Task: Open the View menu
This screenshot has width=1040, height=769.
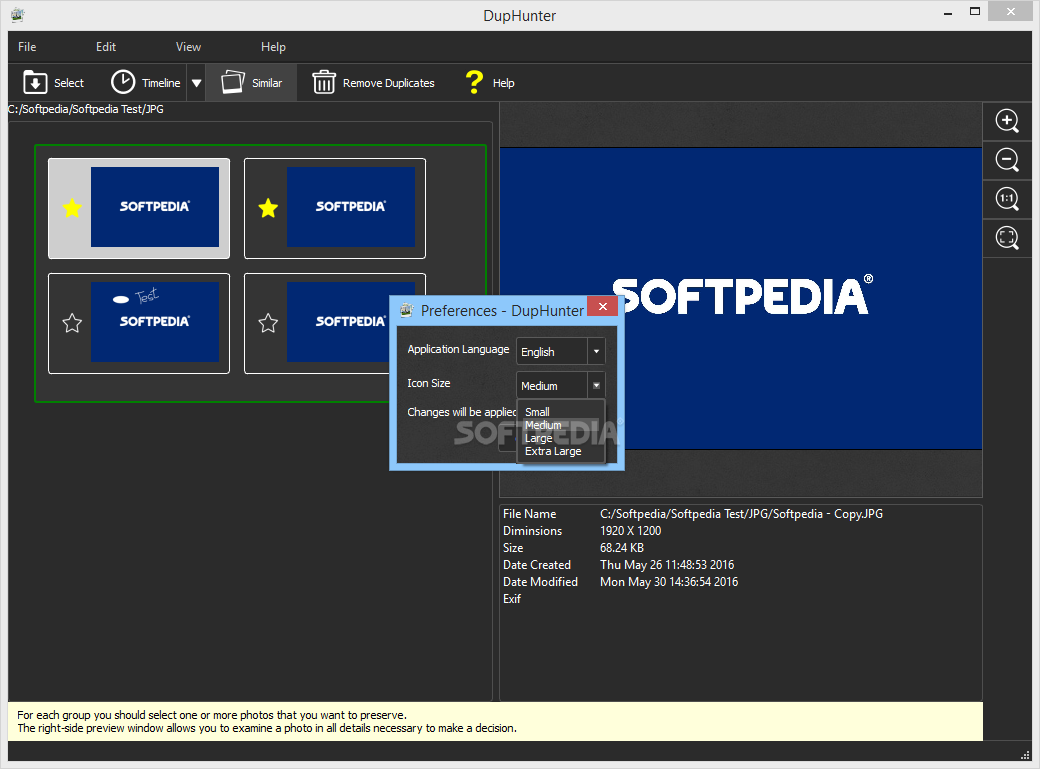Action: [188, 47]
